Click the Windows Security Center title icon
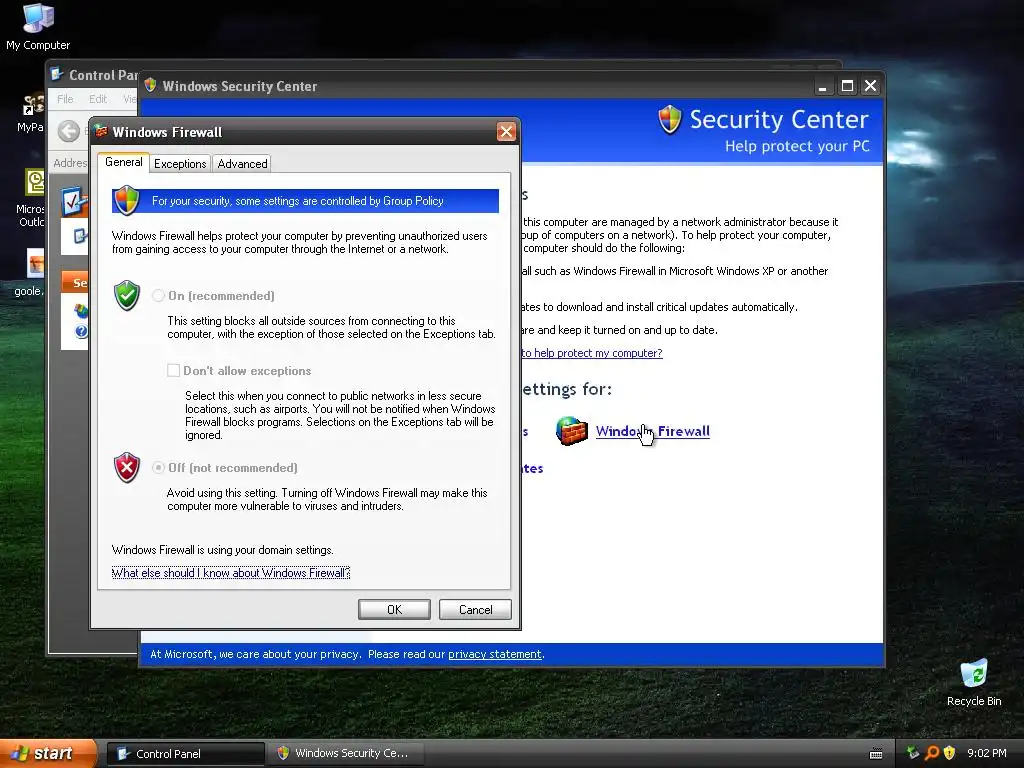This screenshot has height=768, width=1024. point(150,86)
